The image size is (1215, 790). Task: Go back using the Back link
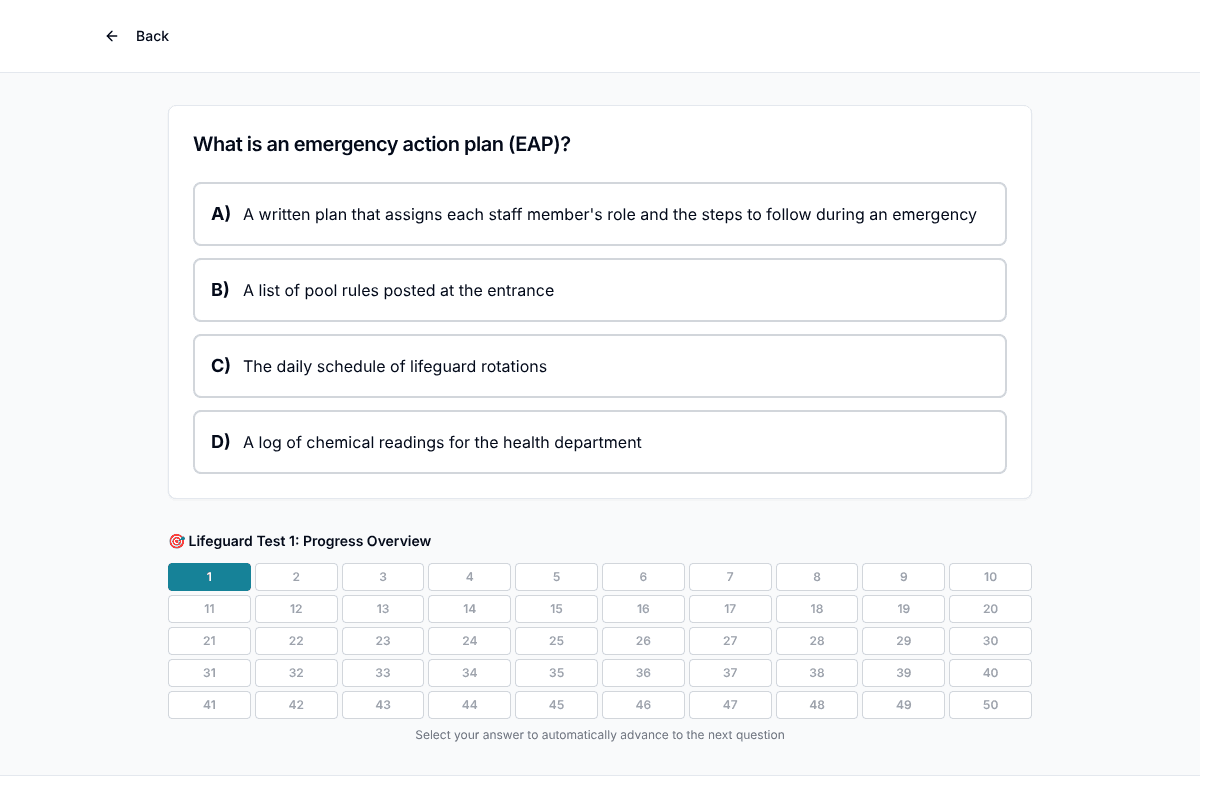point(137,36)
